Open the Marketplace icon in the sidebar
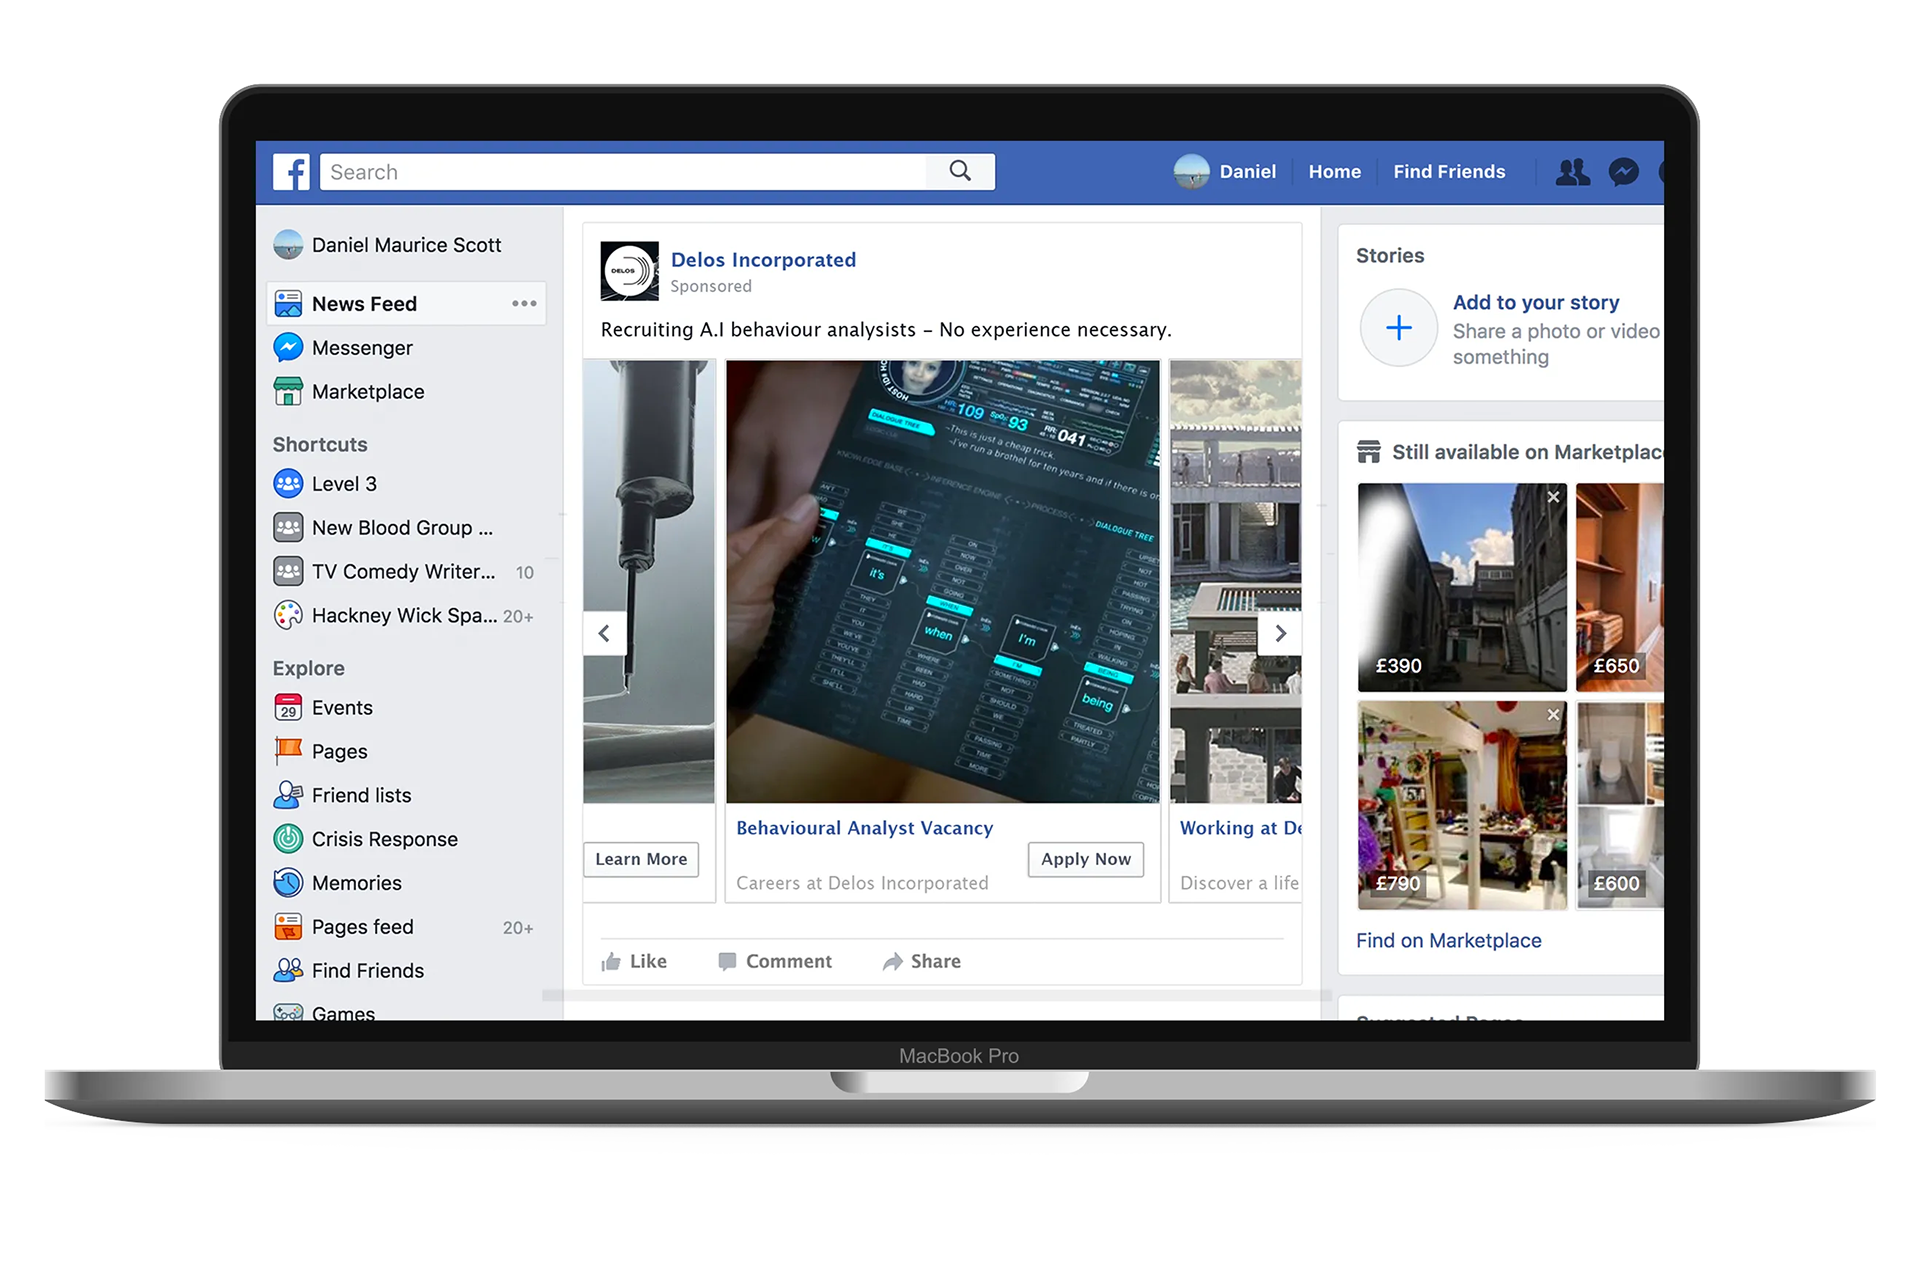Image resolution: width=1920 pixels, height=1280 pixels. [x=288, y=391]
